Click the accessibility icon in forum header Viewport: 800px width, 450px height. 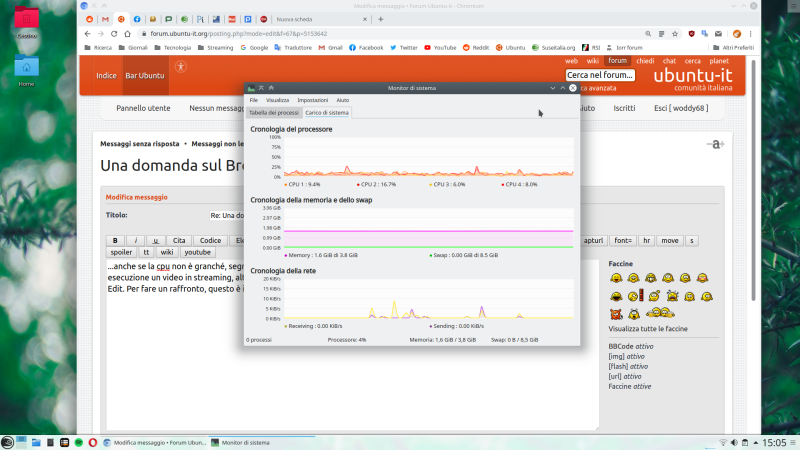181,67
